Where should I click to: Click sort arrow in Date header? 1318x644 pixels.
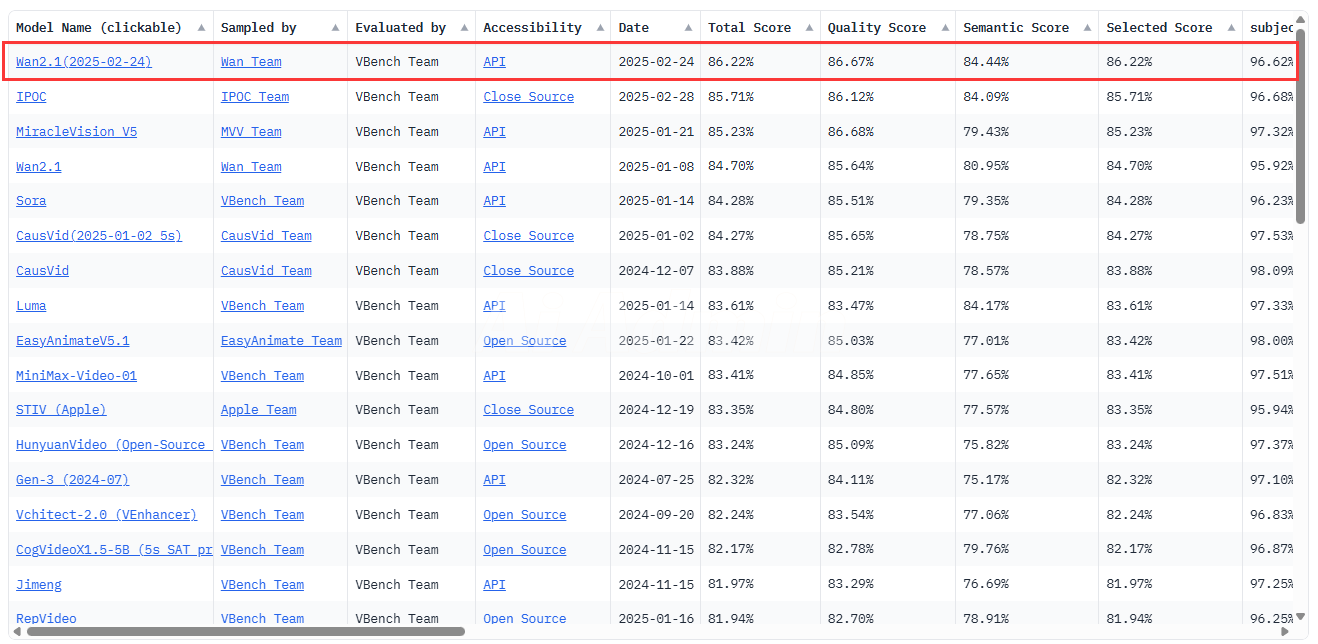[x=688, y=28]
